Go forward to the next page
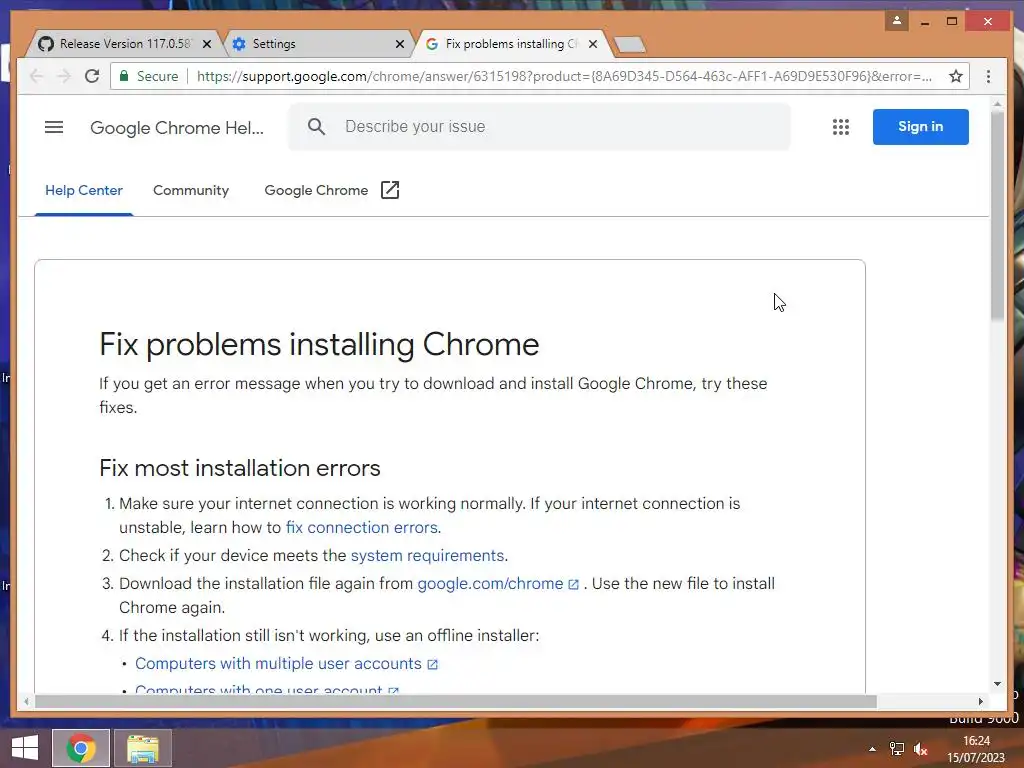Screen dimensions: 1024x768 pos(64,76)
